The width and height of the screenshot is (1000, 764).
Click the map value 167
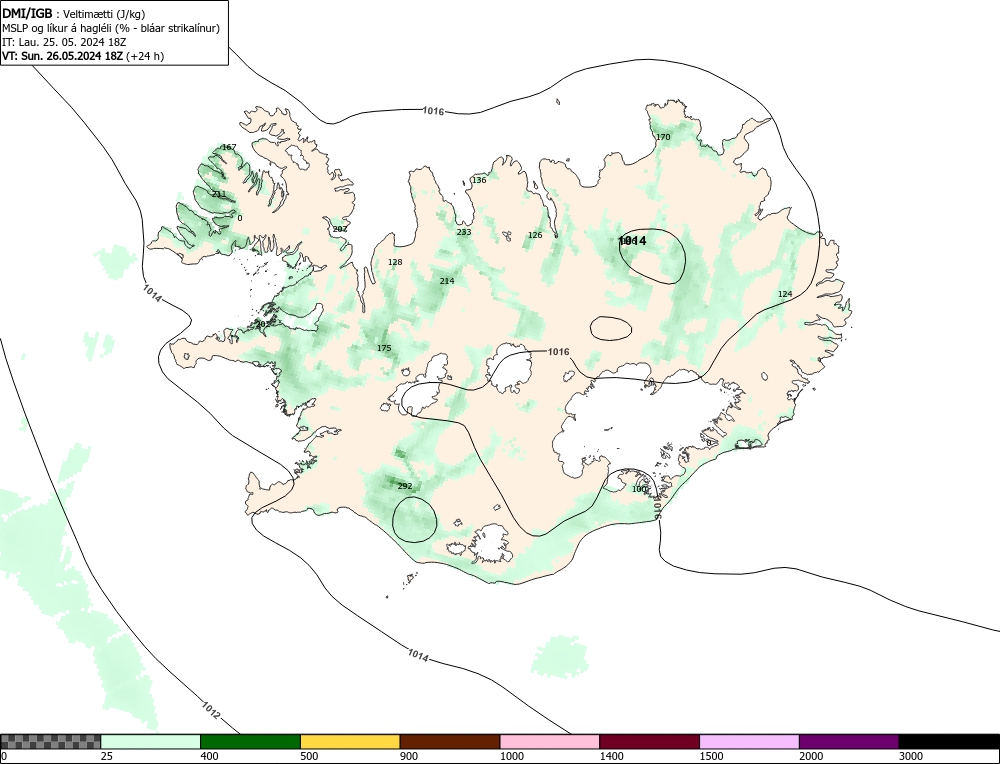229,147
